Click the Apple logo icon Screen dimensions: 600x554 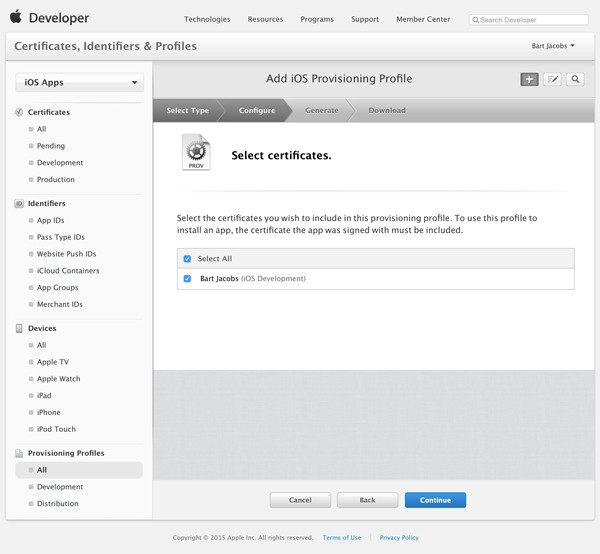click(x=16, y=17)
